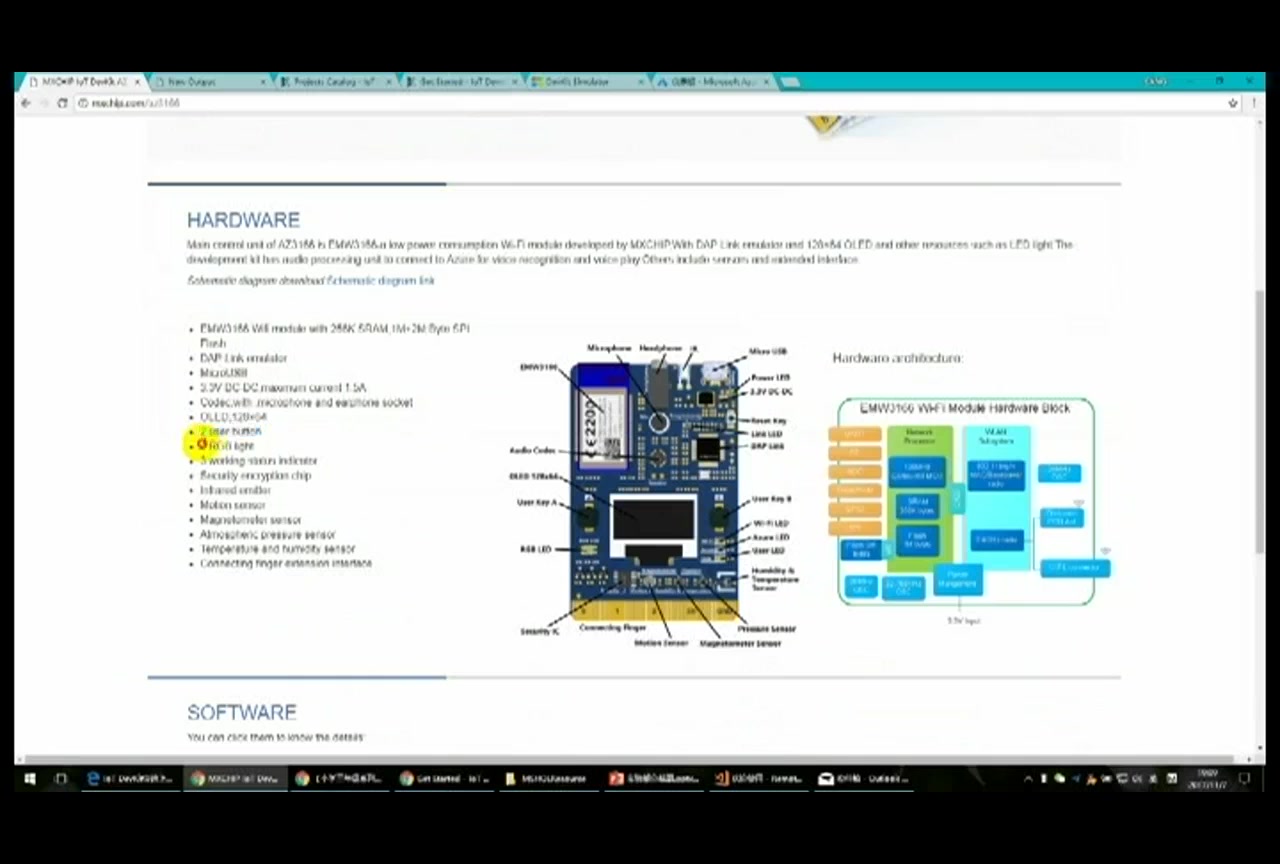The height and width of the screenshot is (864, 1280).
Task: Reload the page with the refresh icon
Action: pos(62,103)
